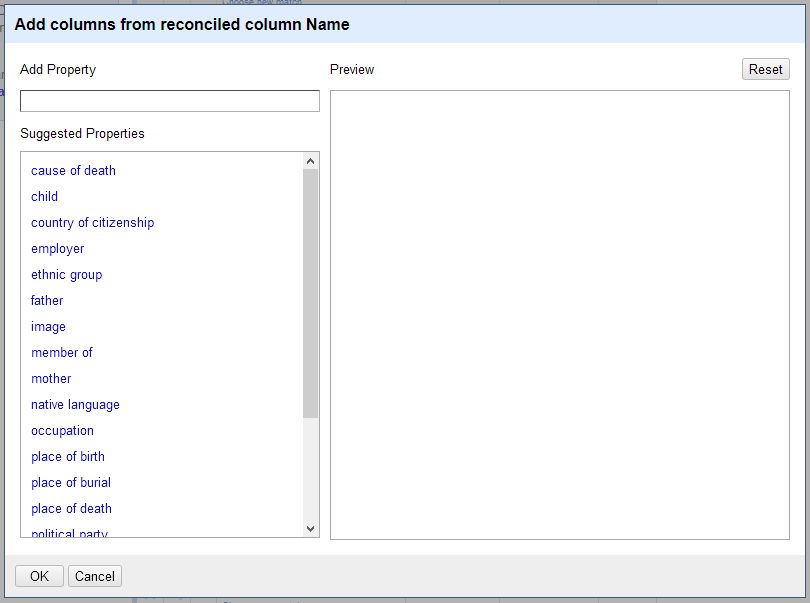Confirm with the OK button
Viewport: 810px width, 603px height.
38,576
